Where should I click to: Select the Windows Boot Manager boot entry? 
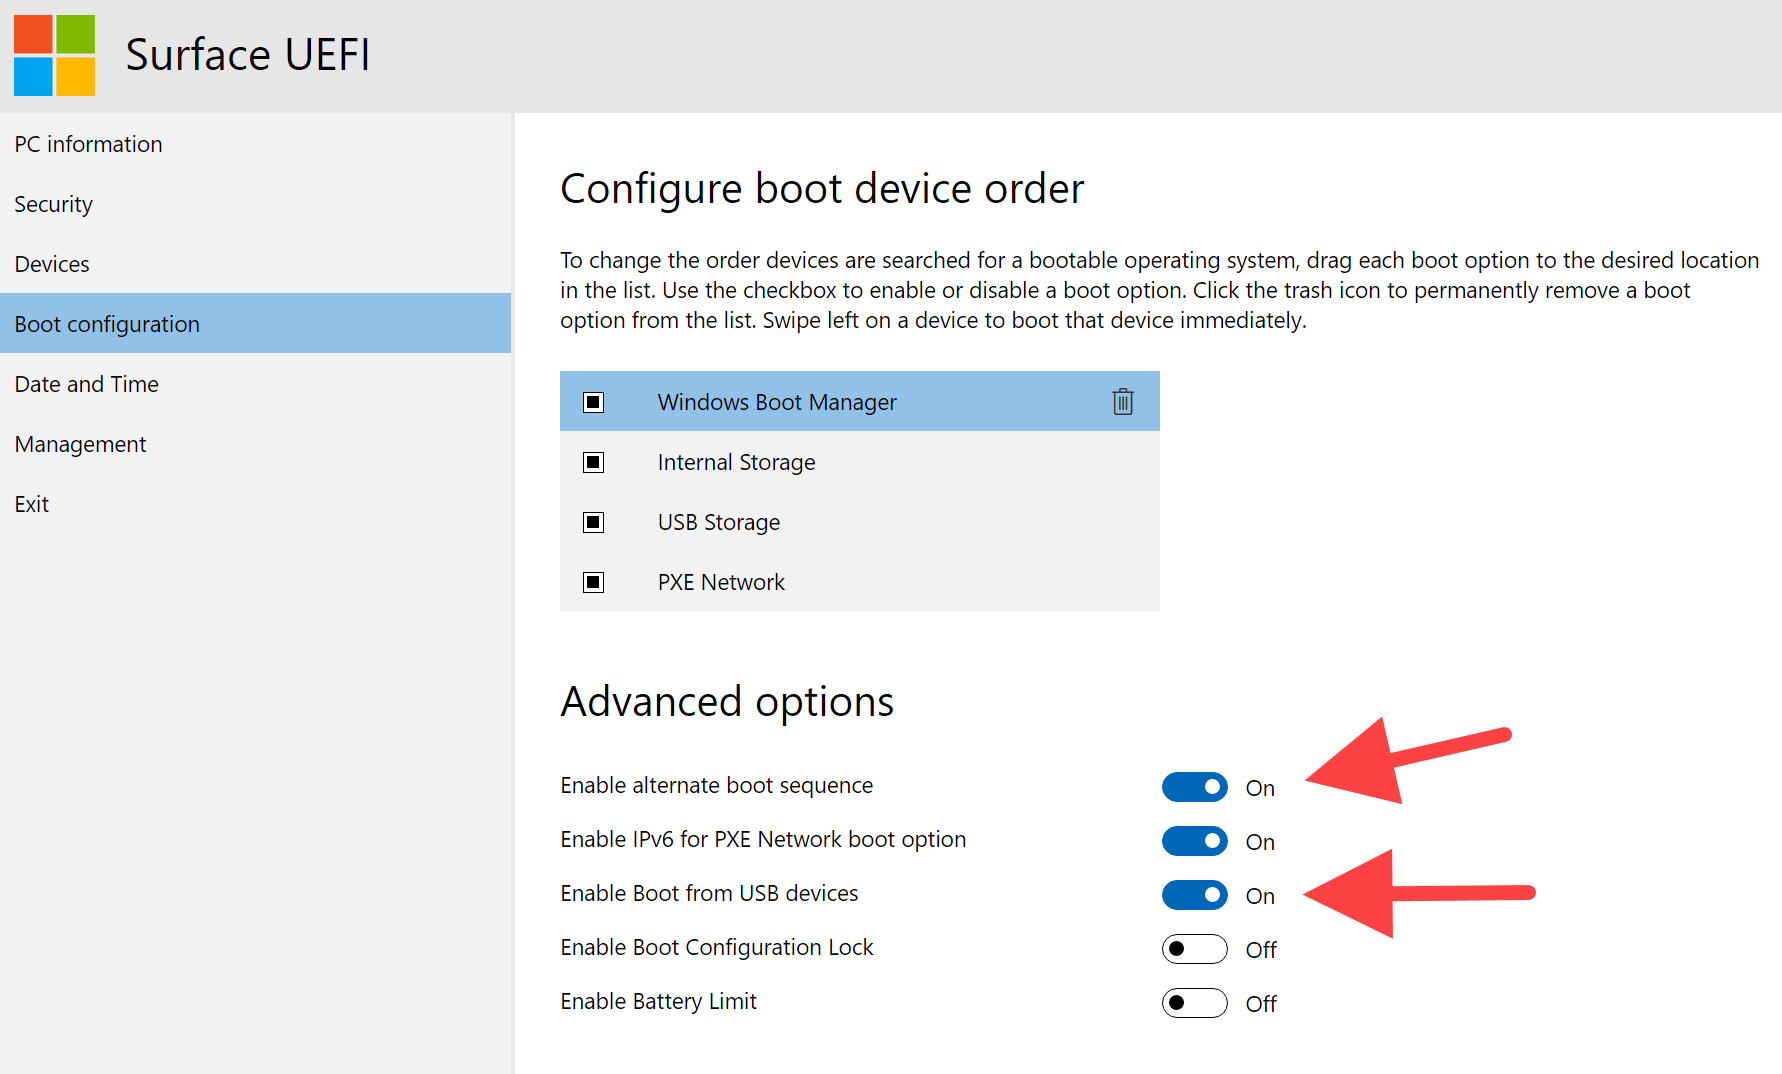(860, 401)
